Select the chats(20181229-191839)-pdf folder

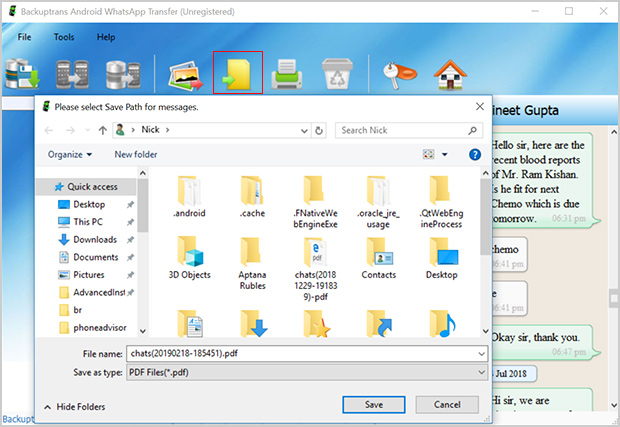pos(315,269)
